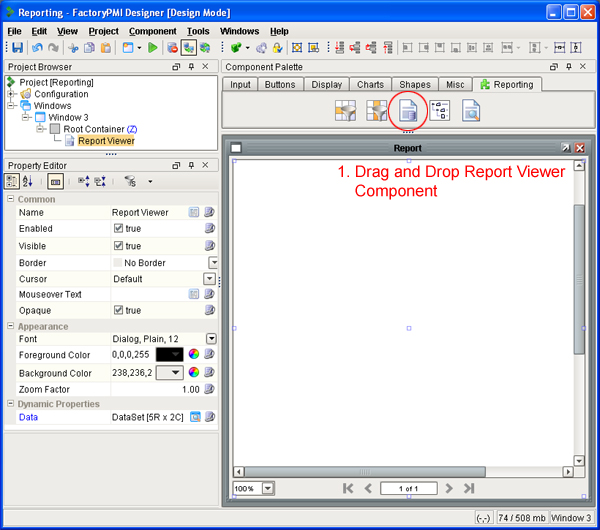
Task: Pin the Project Browser panel
Action: (191, 67)
